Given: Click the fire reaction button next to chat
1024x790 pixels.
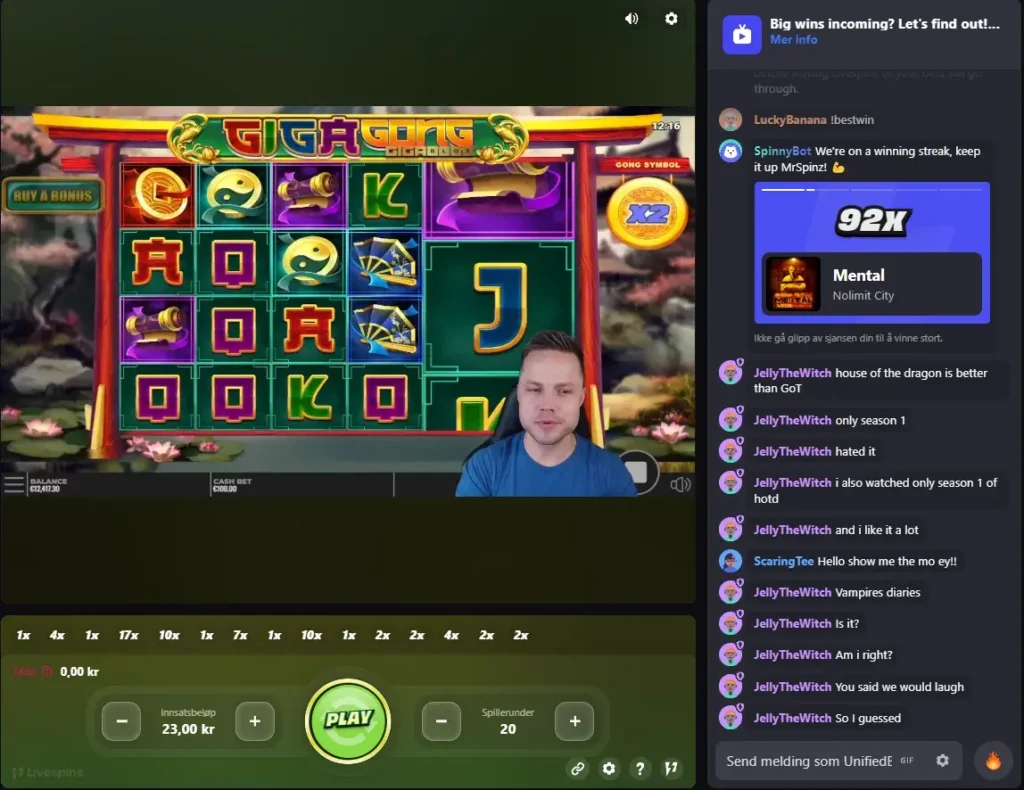Looking at the screenshot, I should coord(991,760).
